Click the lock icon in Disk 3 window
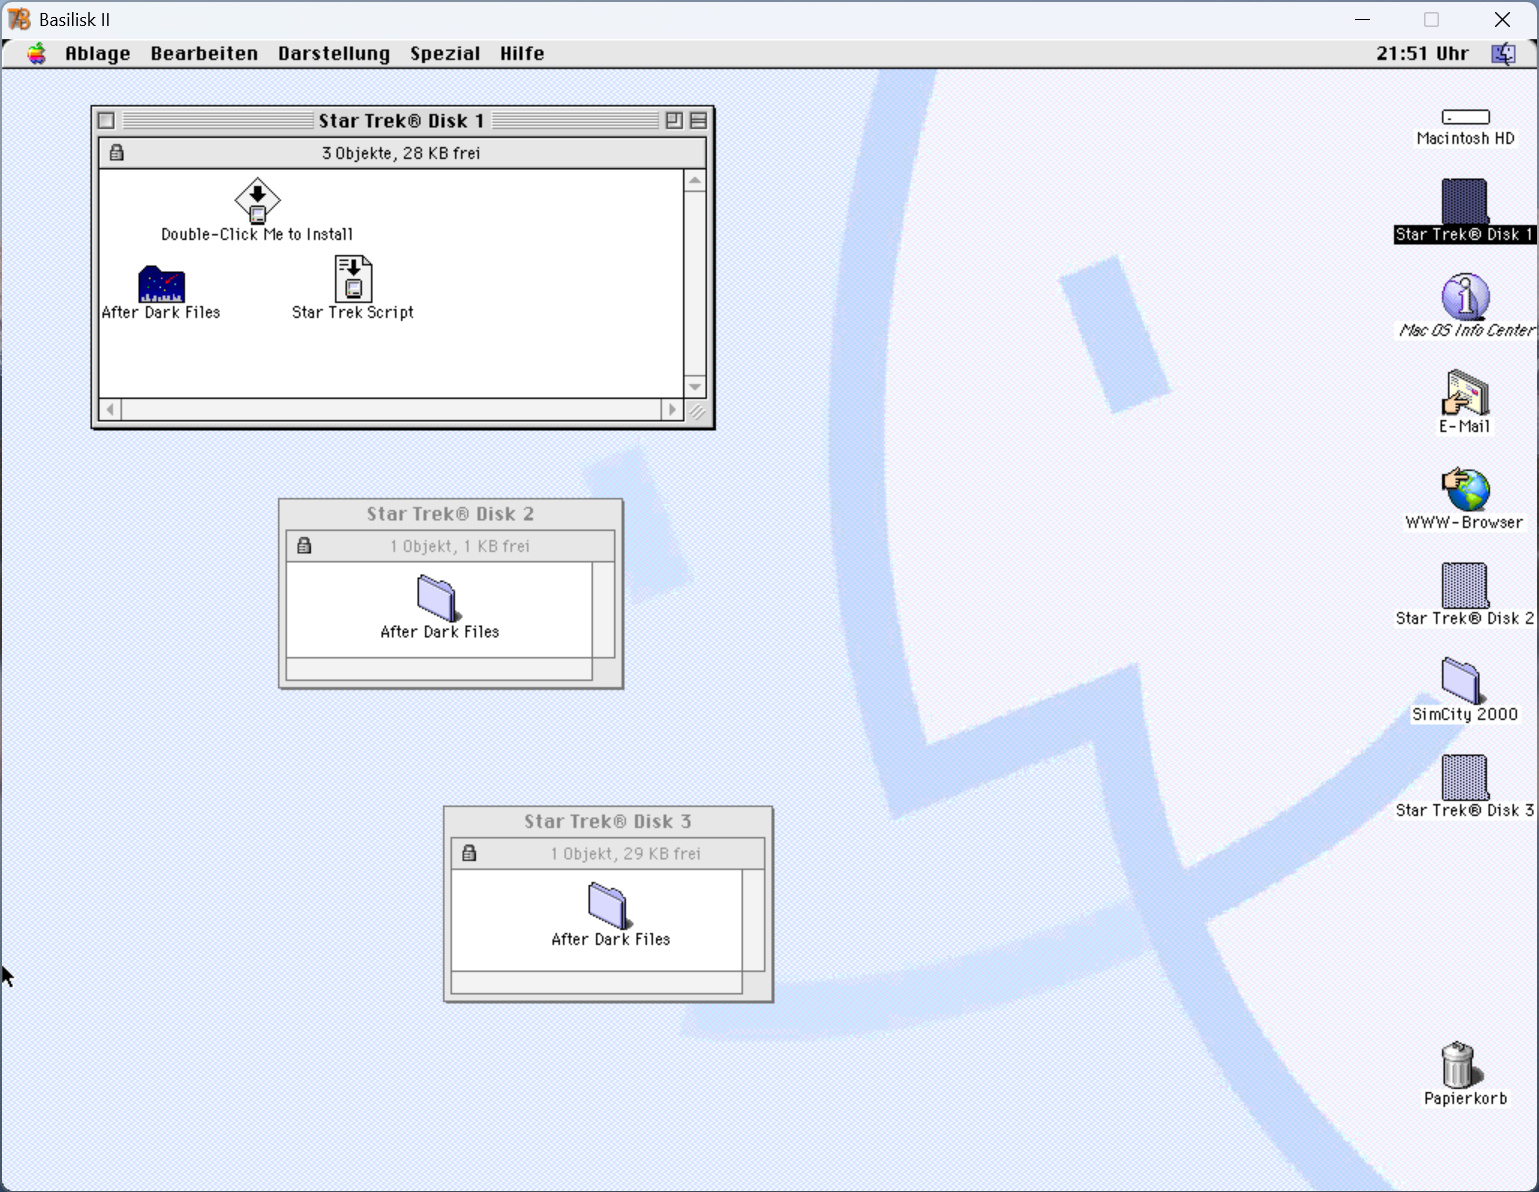Viewport: 1539px width, 1192px height. (x=469, y=854)
